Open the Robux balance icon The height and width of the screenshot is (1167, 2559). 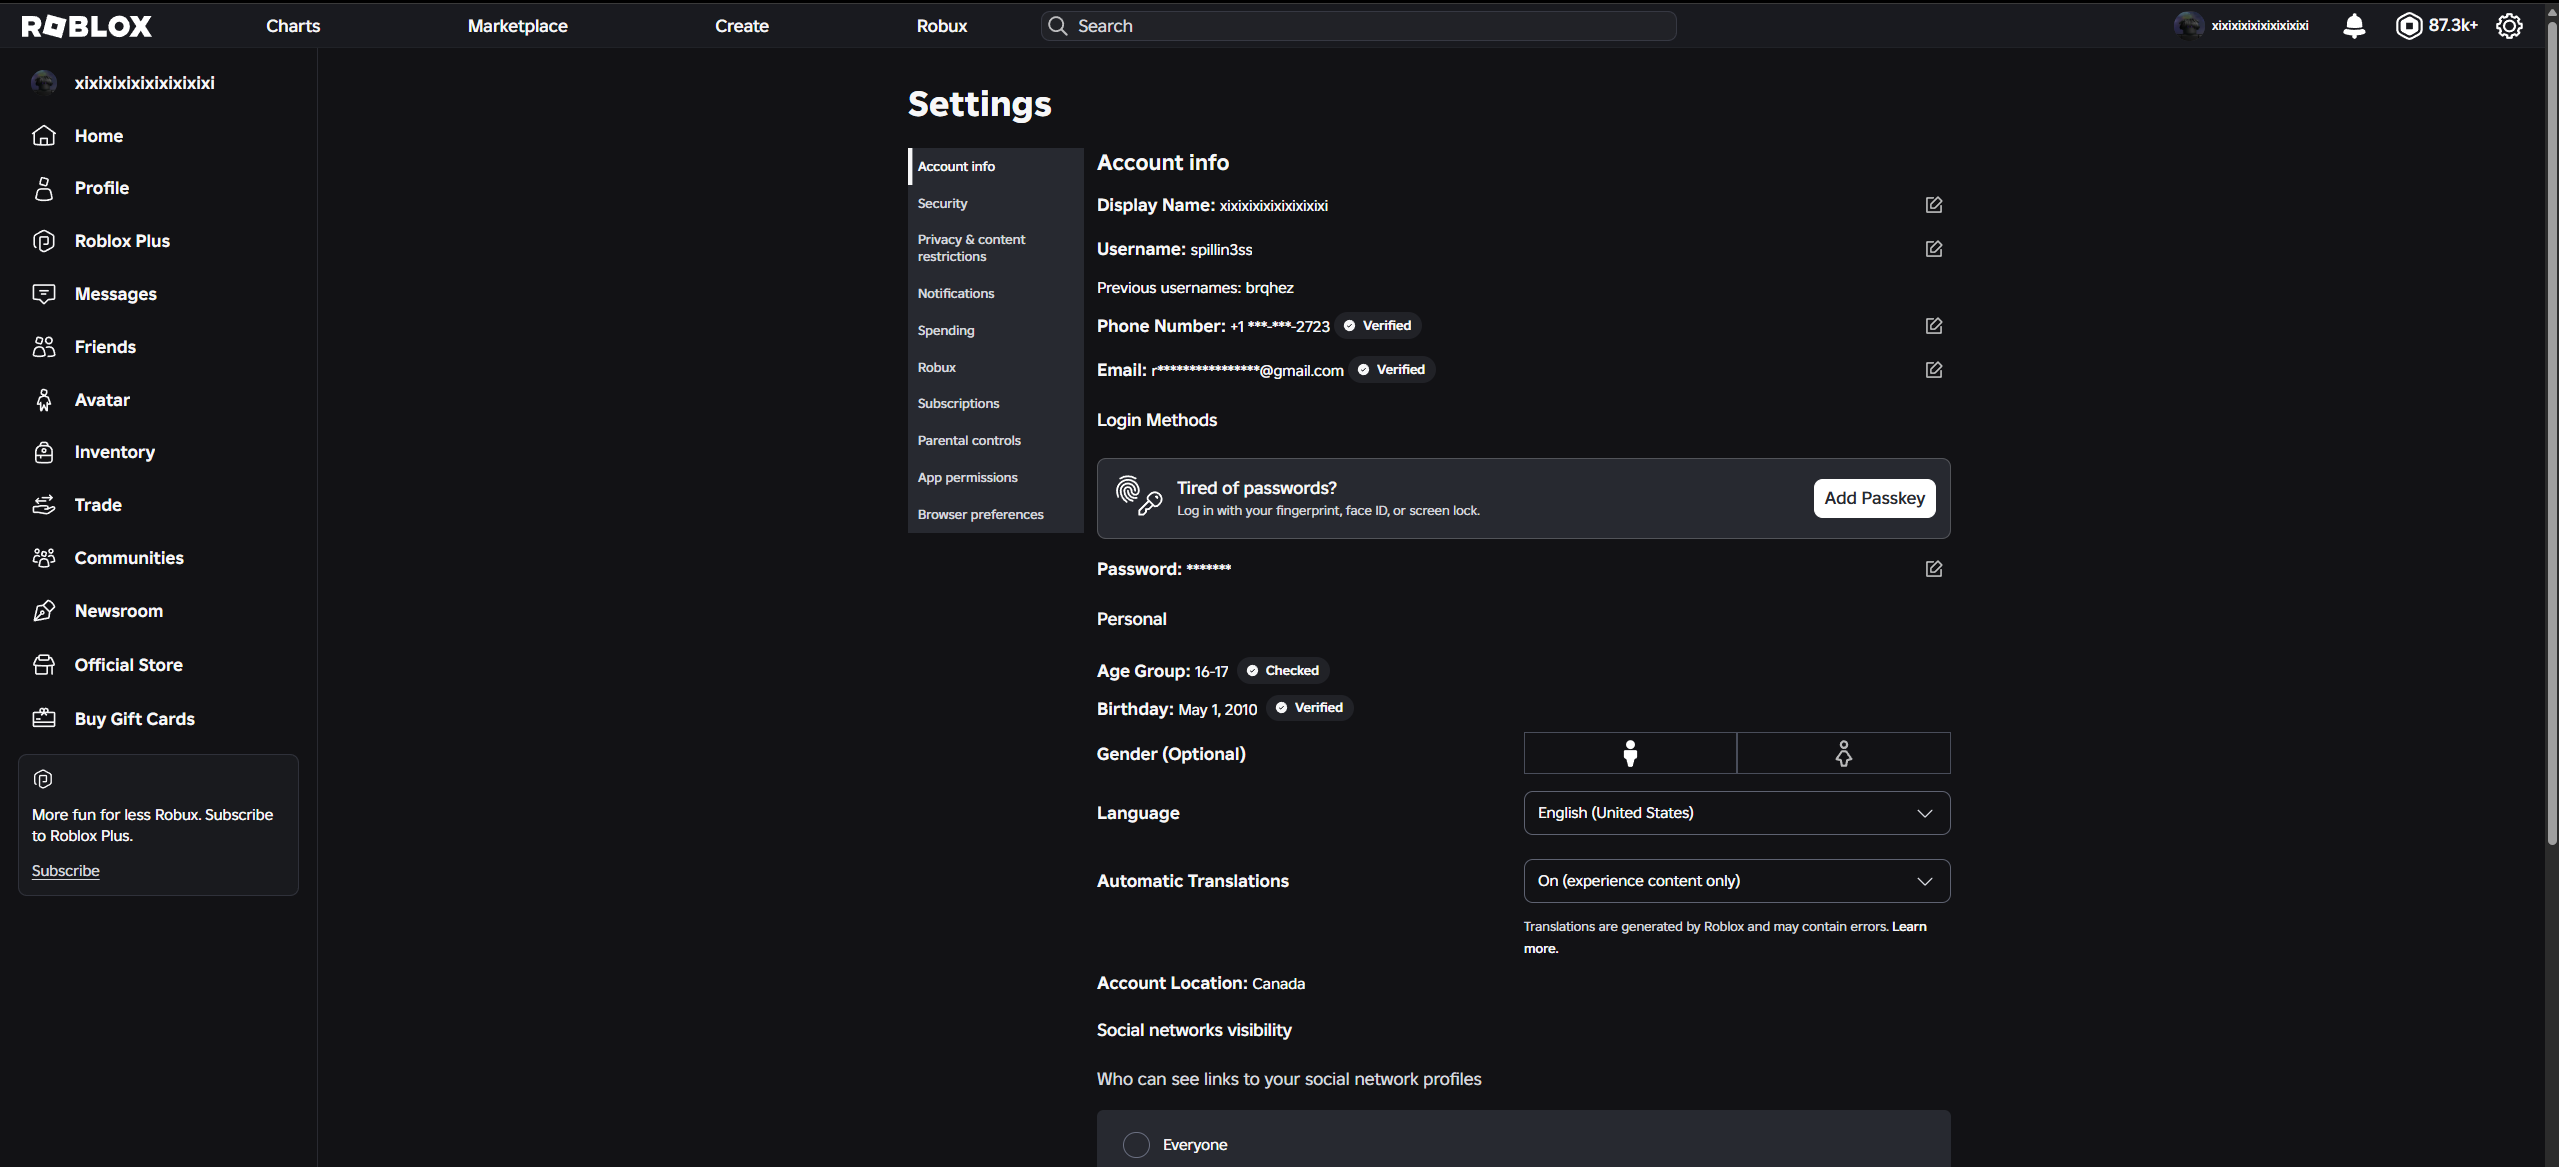[2409, 26]
